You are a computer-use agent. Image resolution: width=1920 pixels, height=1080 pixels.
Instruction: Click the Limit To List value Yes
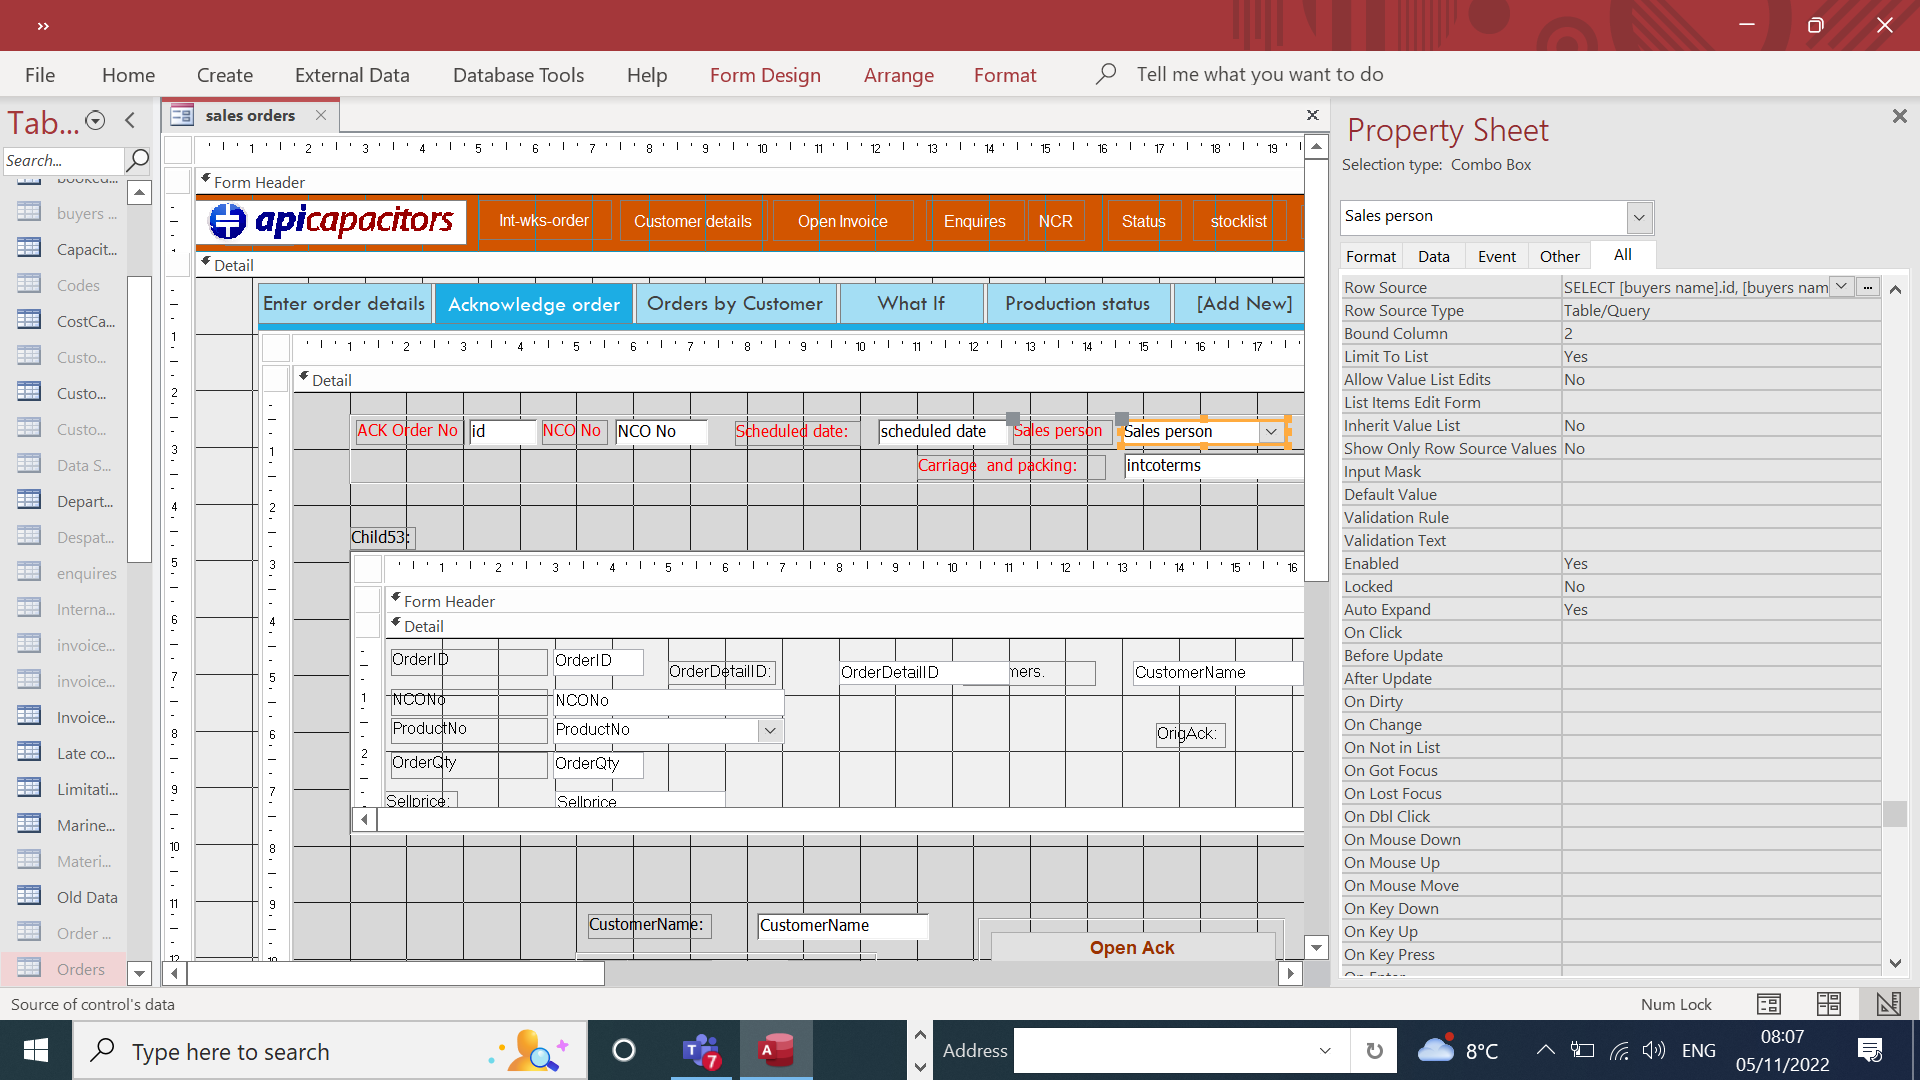click(1720, 357)
